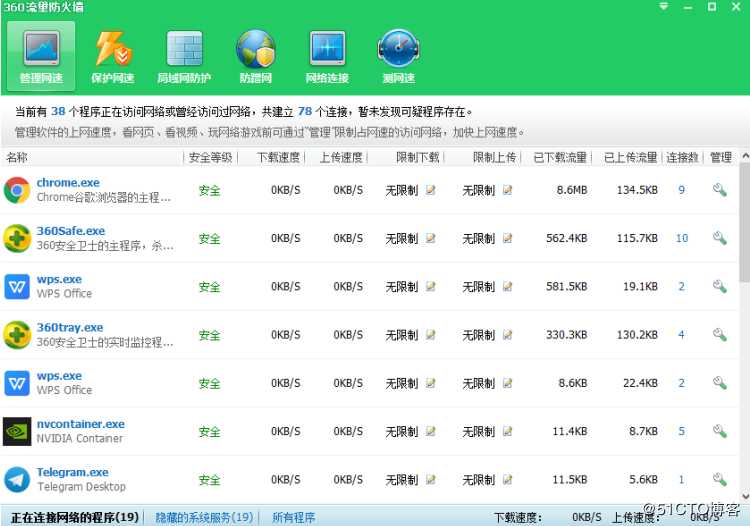Click the 8.6MB downloaded traffic value
The height and width of the screenshot is (526, 750).
point(572,190)
